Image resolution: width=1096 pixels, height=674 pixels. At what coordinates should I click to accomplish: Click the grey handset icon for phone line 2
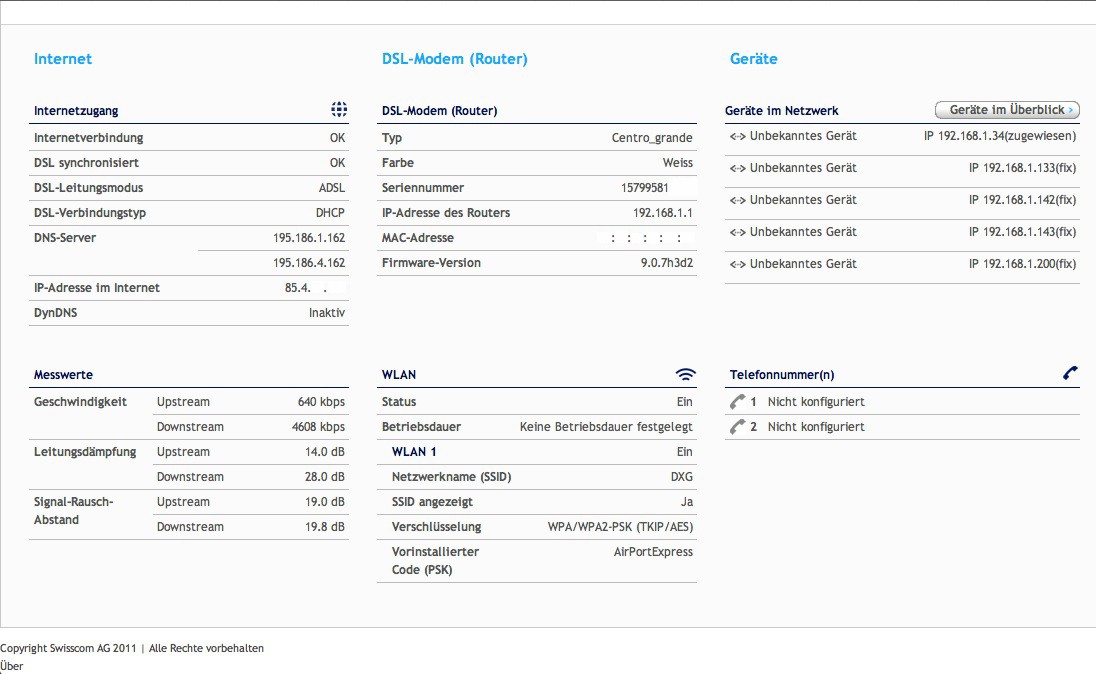pyautogui.click(x=737, y=427)
